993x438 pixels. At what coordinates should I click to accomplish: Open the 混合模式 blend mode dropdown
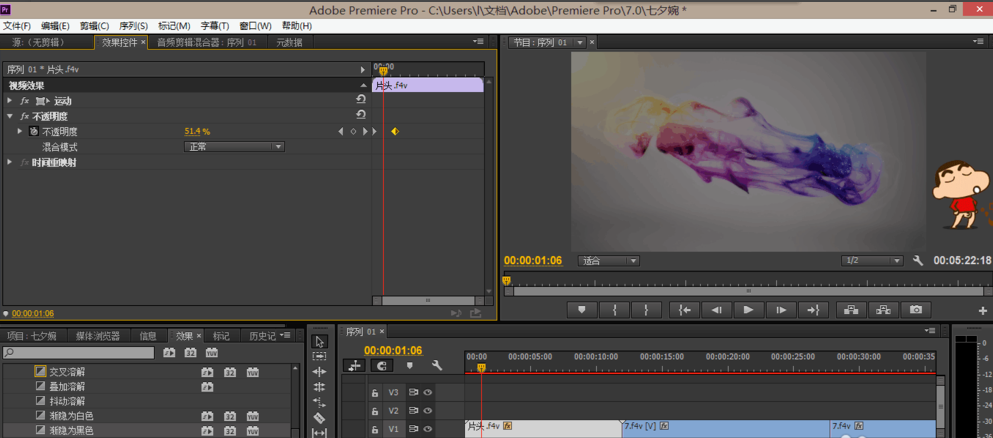[x=235, y=147]
